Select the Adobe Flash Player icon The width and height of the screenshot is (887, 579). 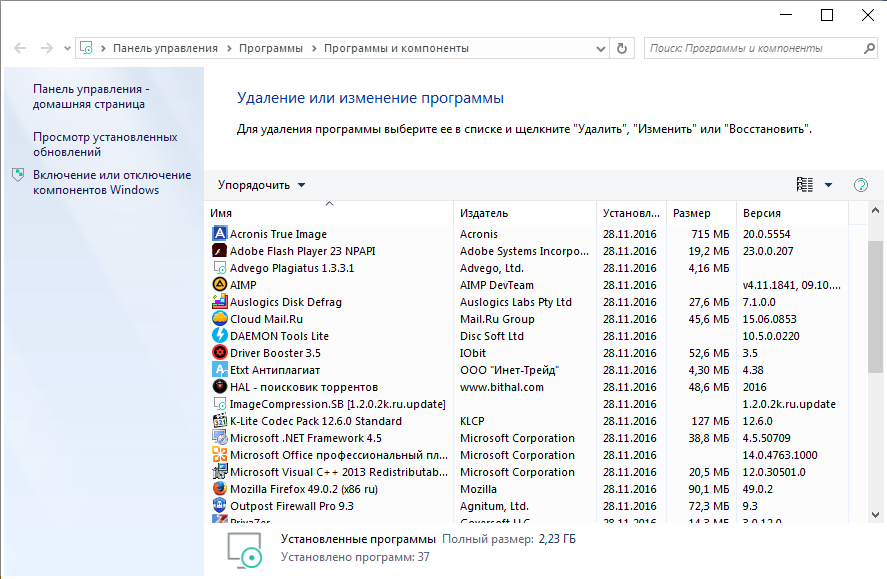220,251
